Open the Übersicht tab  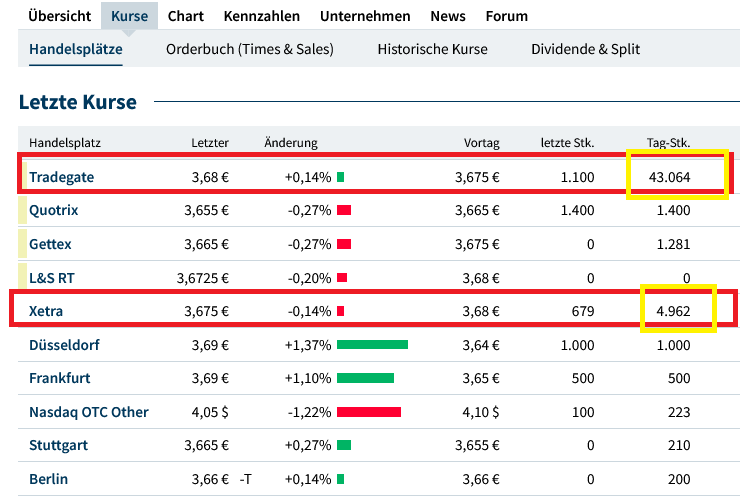[x=59, y=16]
